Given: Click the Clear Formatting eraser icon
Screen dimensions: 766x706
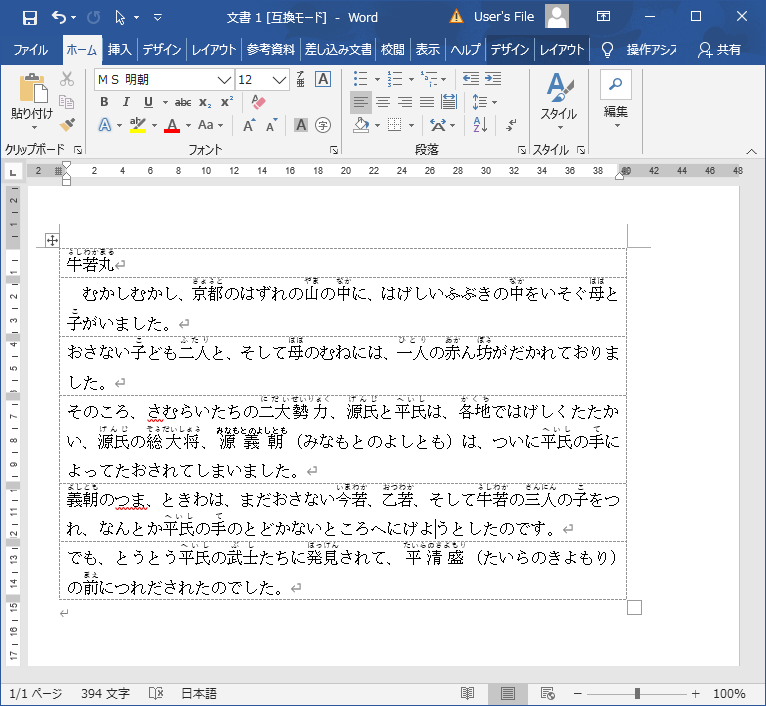Looking at the screenshot, I should coord(258,102).
